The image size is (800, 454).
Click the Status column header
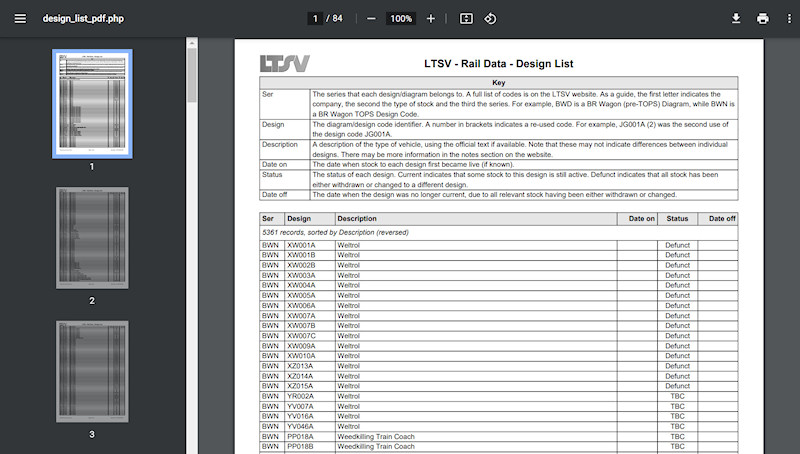click(x=677, y=218)
